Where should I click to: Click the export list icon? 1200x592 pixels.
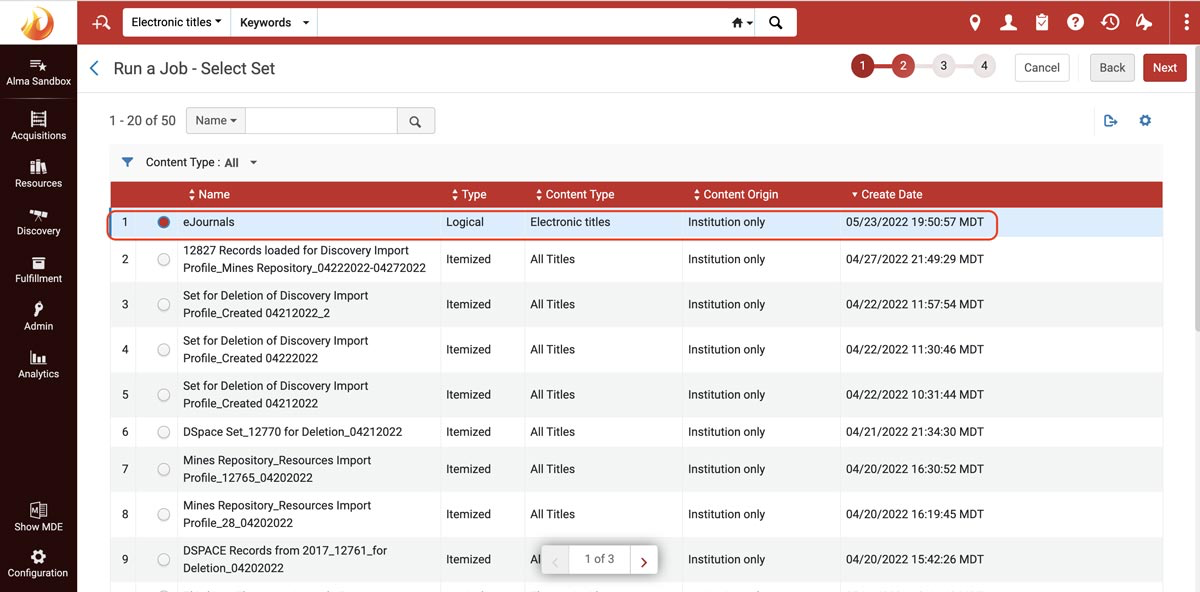click(x=1110, y=121)
